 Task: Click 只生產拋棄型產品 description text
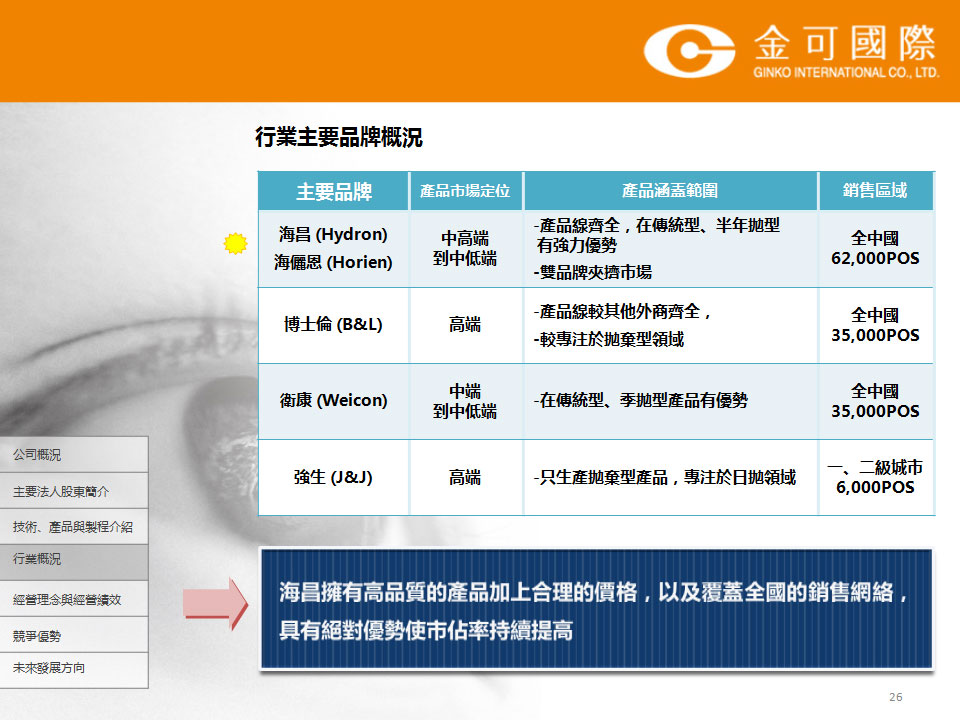(x=665, y=478)
